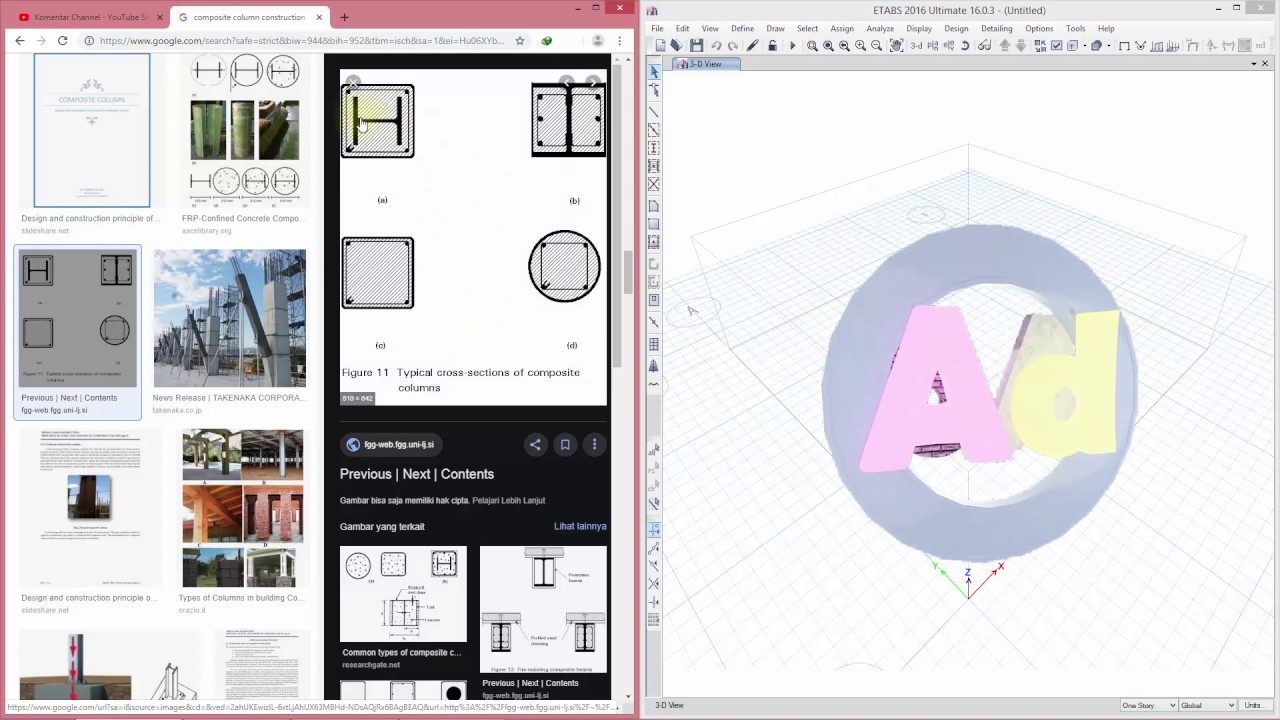Open the 3-D View window list arrow
This screenshot has width=1280, height=720.
click(x=1252, y=64)
